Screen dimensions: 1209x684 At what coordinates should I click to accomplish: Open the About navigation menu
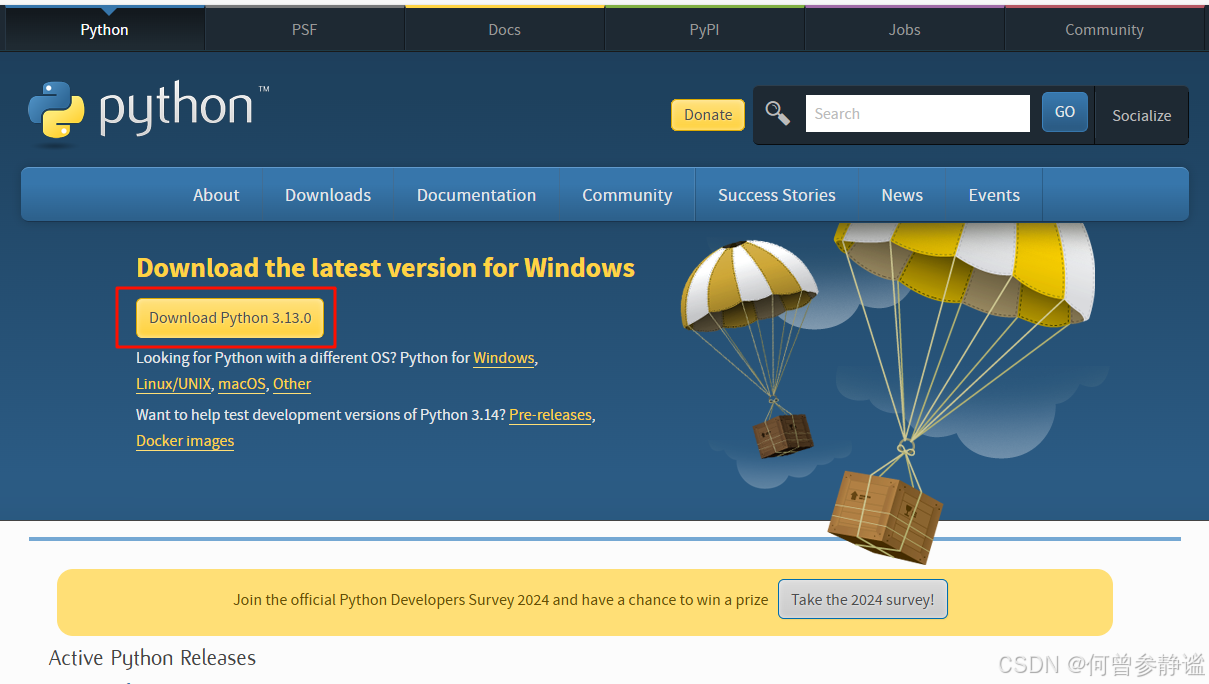pyautogui.click(x=216, y=195)
